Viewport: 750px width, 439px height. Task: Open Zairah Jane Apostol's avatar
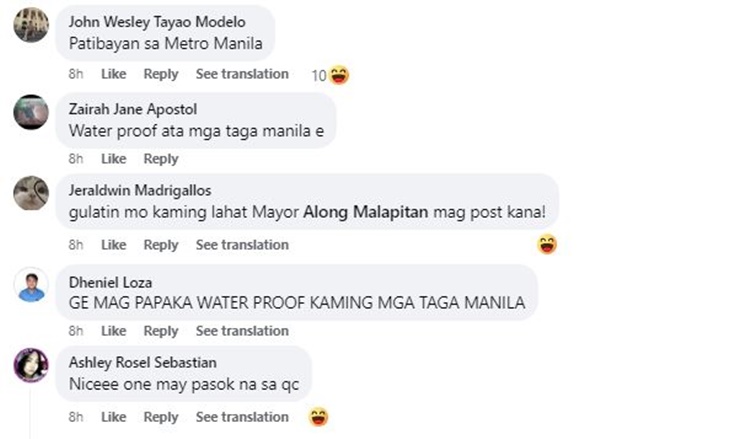[x=31, y=112]
